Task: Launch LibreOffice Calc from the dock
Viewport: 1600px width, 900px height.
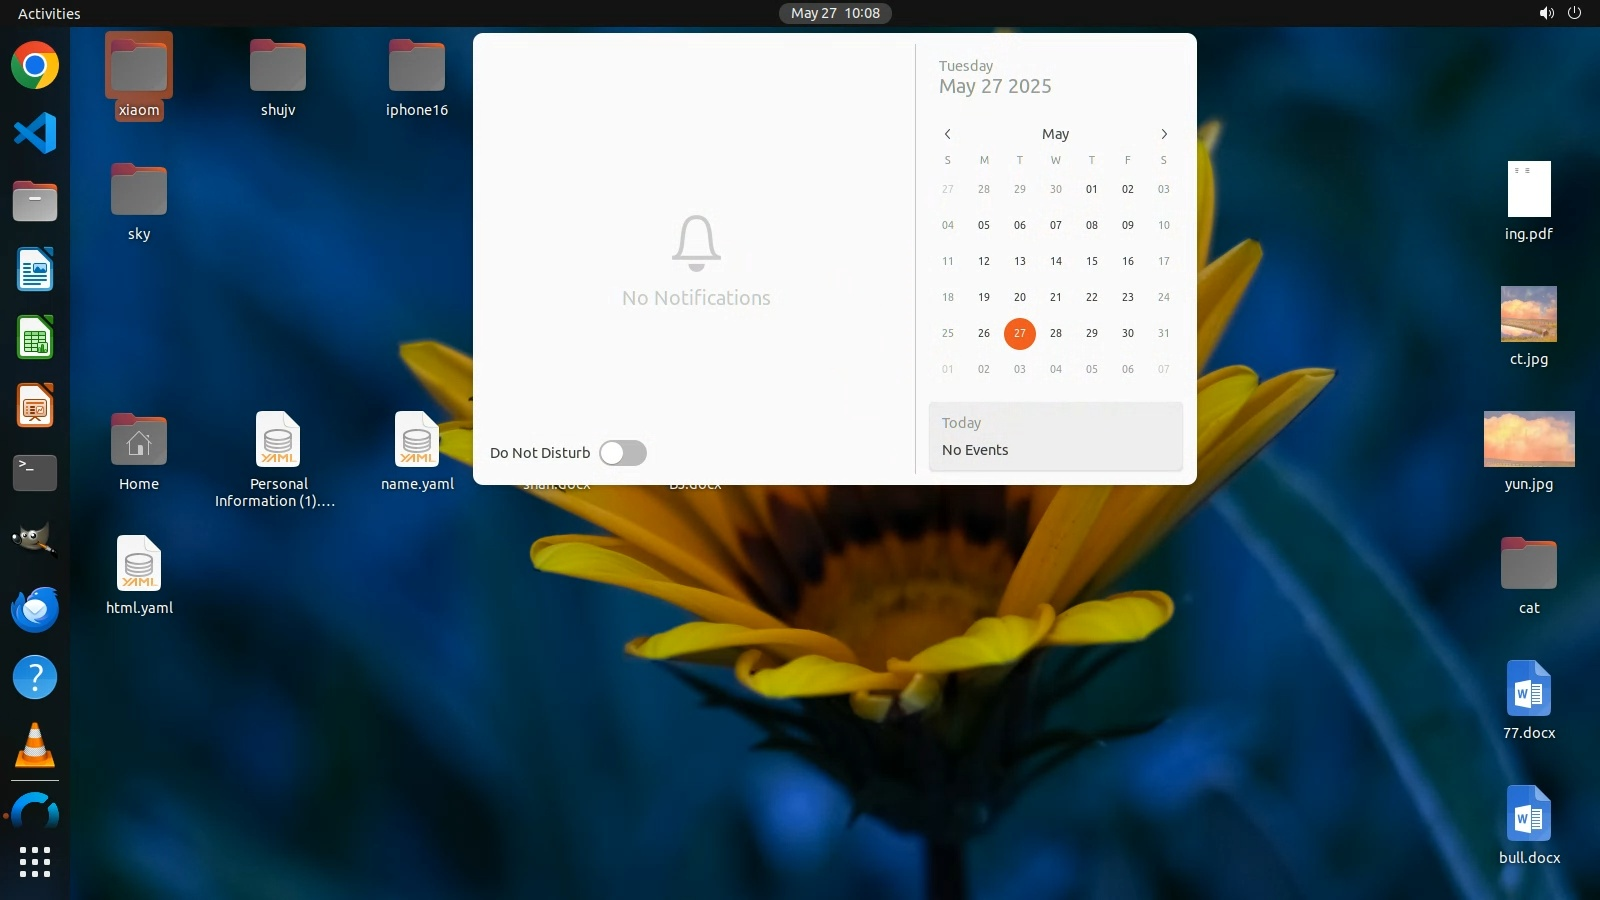Action: [35, 338]
